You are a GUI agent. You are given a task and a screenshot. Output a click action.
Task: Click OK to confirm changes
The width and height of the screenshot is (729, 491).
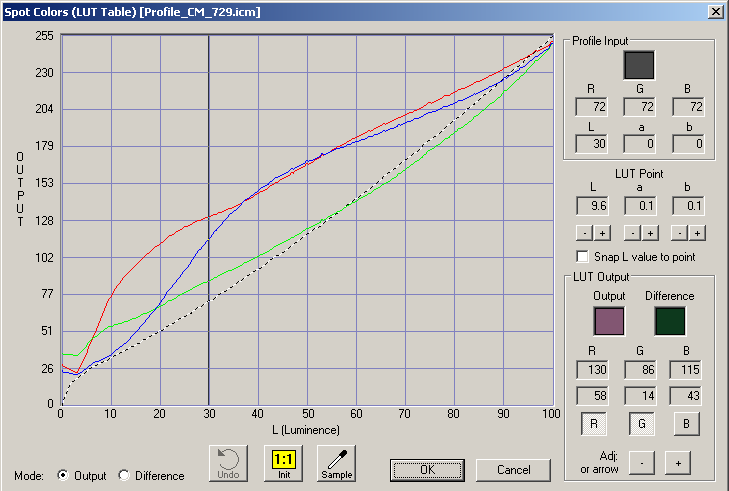click(427, 470)
